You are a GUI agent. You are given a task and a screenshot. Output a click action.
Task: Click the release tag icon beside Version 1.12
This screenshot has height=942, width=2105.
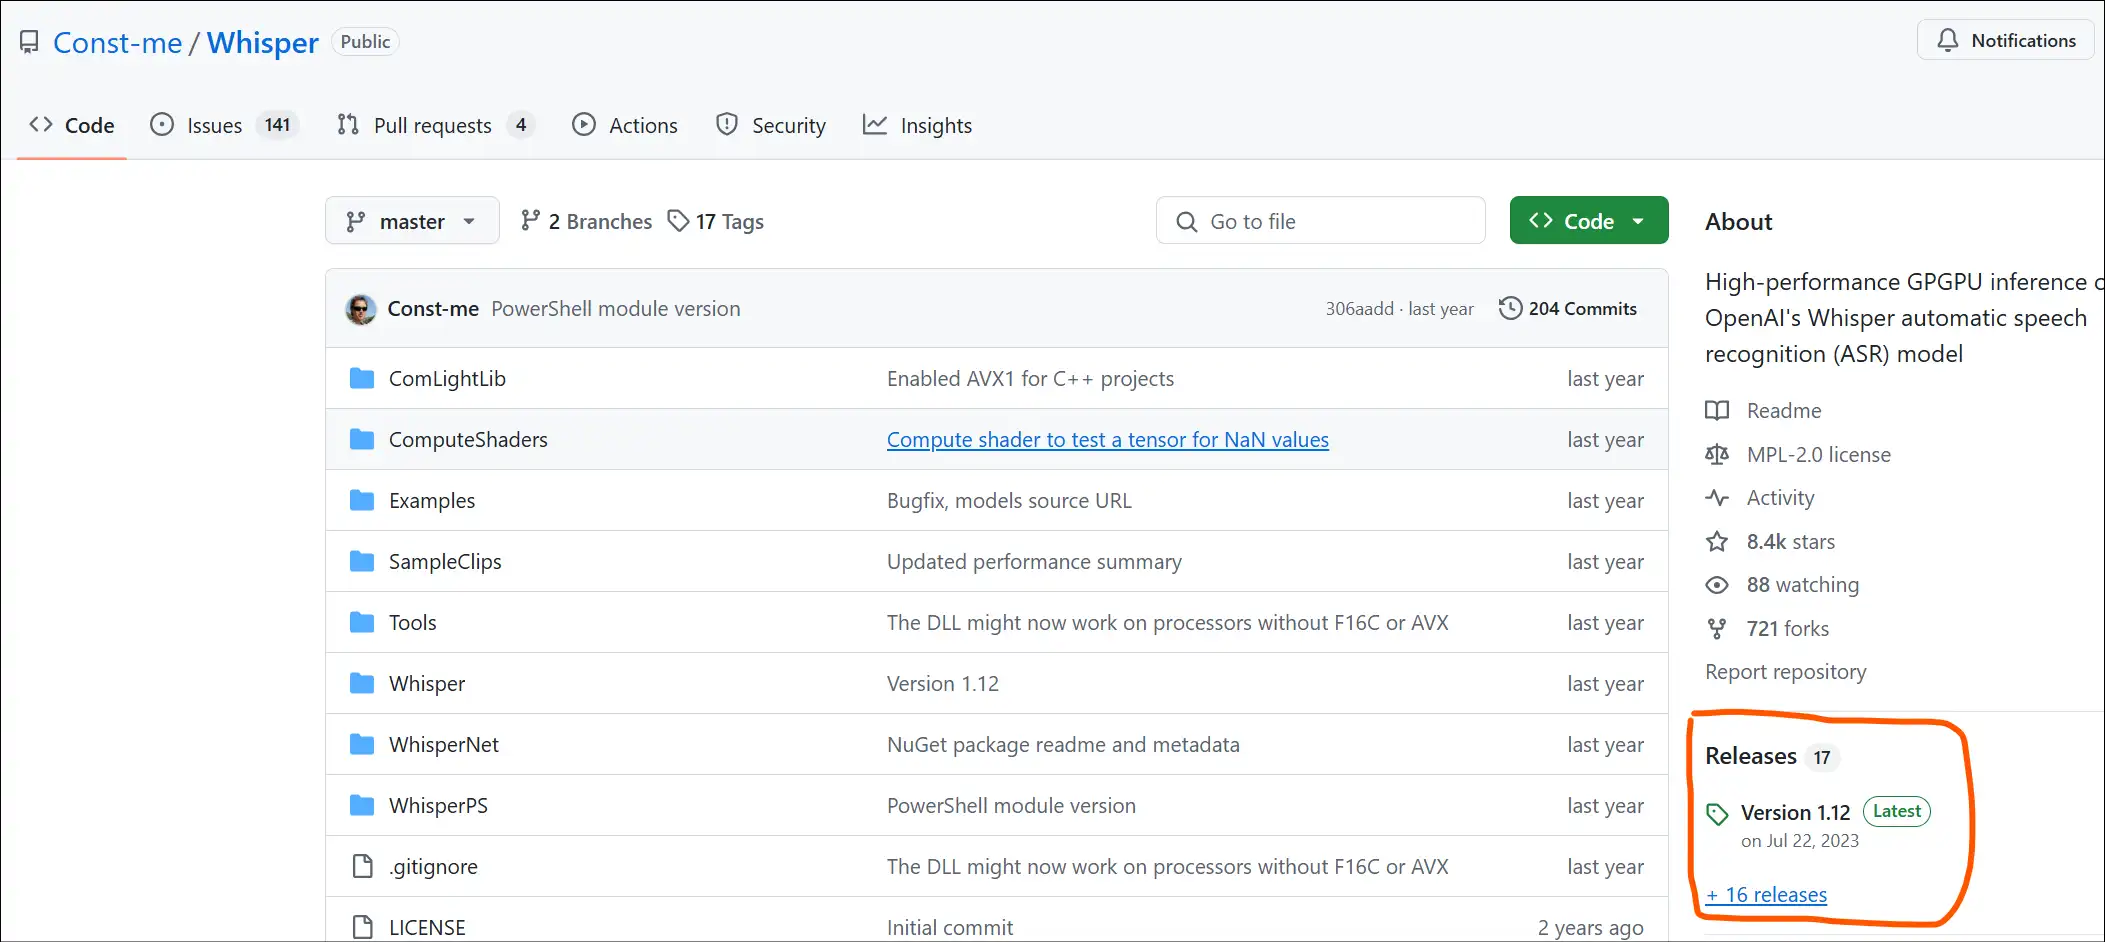[x=1717, y=814]
